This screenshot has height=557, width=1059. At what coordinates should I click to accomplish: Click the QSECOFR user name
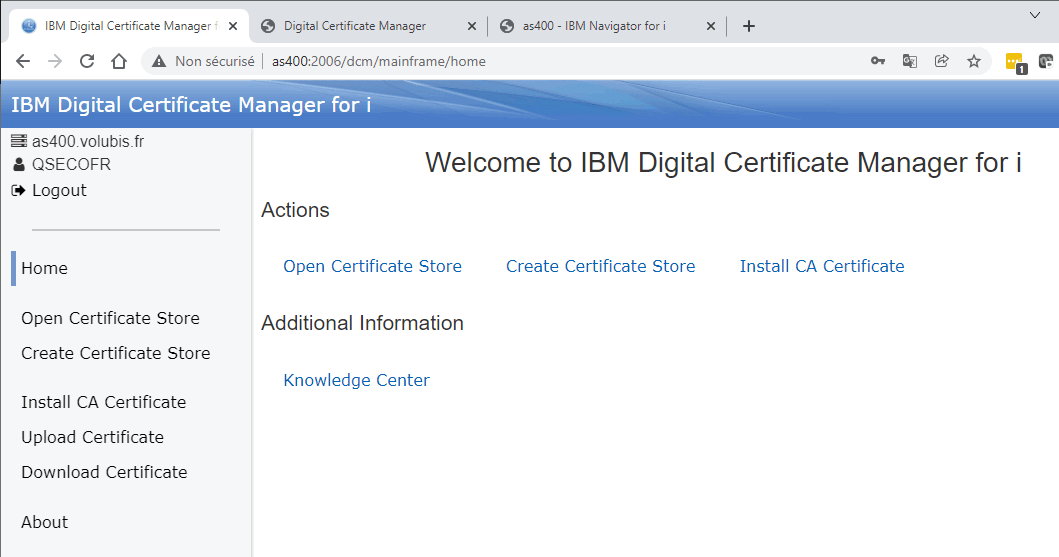pyautogui.click(x=71, y=164)
